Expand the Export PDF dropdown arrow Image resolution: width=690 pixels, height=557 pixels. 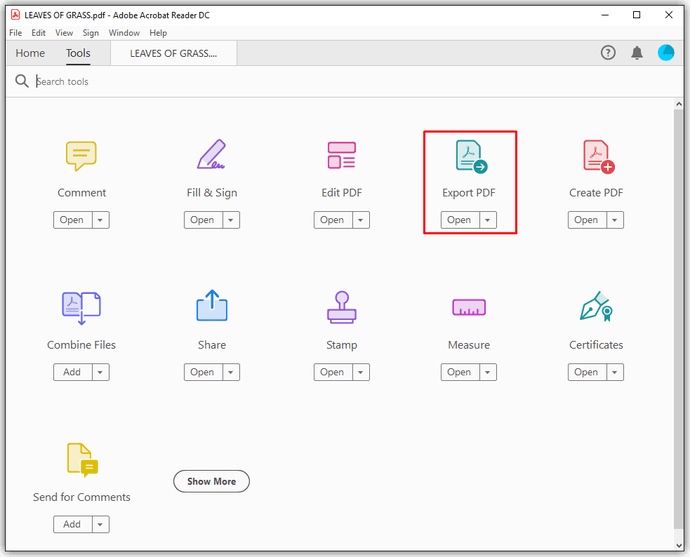point(488,220)
